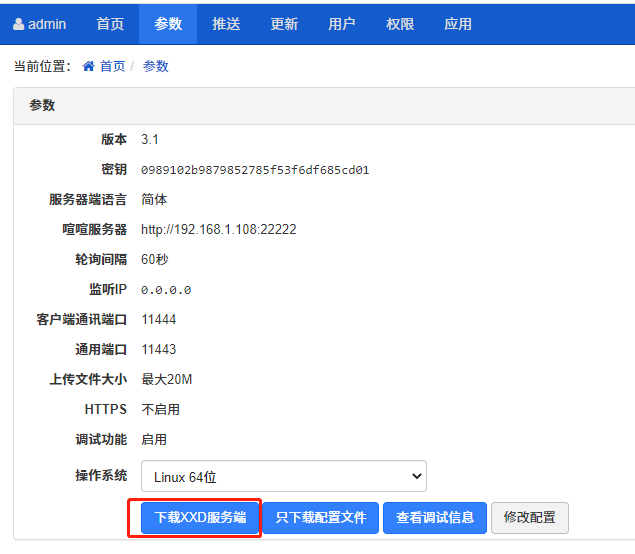Expand the 操作系统 Linux 64位 dropdown
The height and width of the screenshot is (554, 635).
click(x=283, y=475)
